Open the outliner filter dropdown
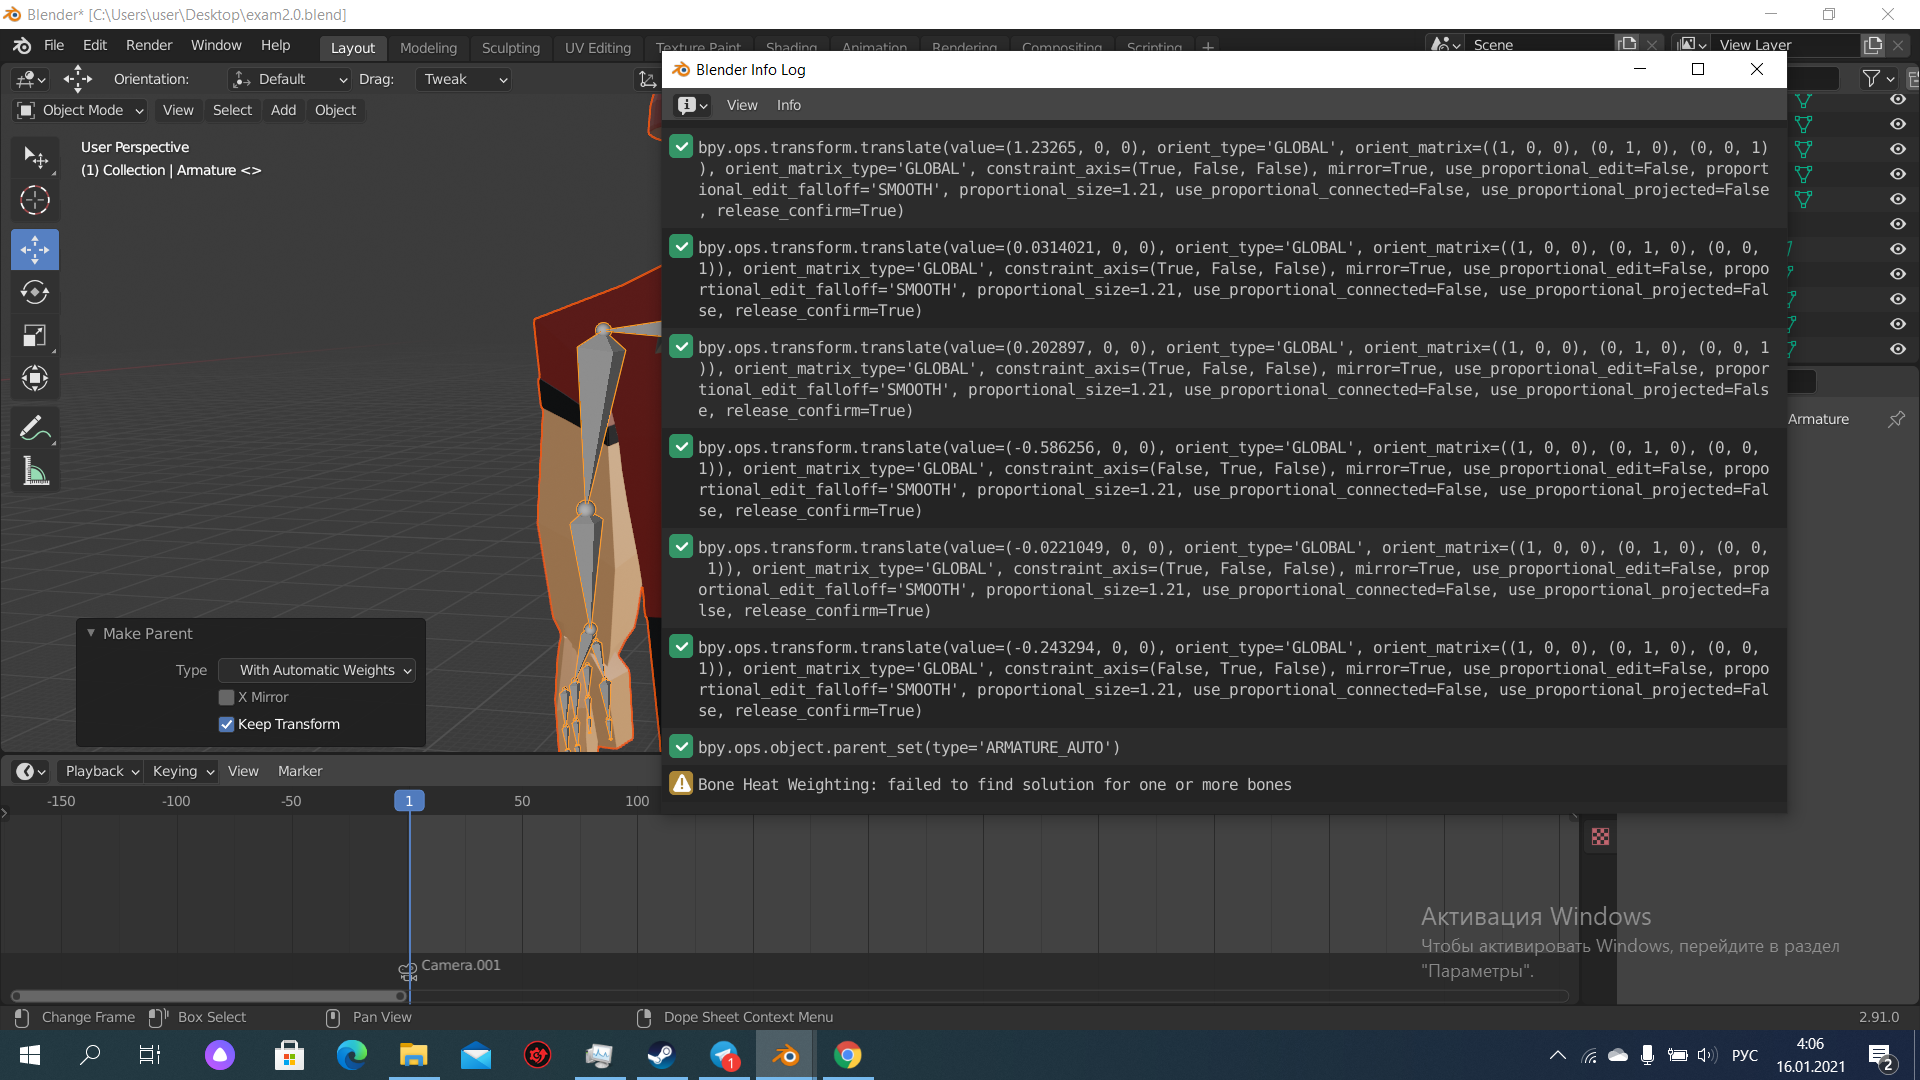The width and height of the screenshot is (1920, 1080). coord(1879,78)
